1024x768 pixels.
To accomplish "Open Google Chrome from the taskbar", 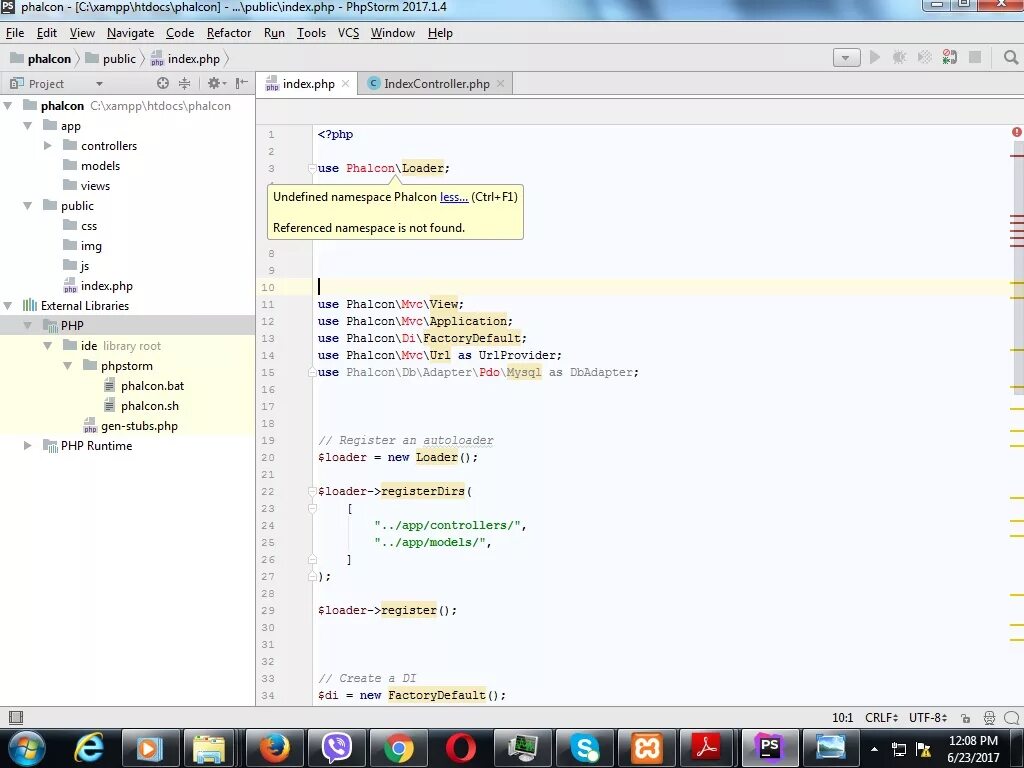I will tap(398, 747).
